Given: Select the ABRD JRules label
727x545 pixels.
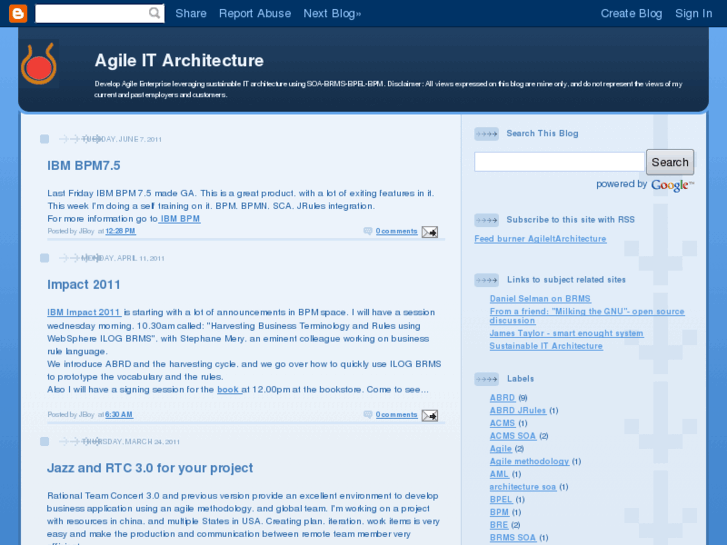Looking at the screenshot, I should coord(518,410).
